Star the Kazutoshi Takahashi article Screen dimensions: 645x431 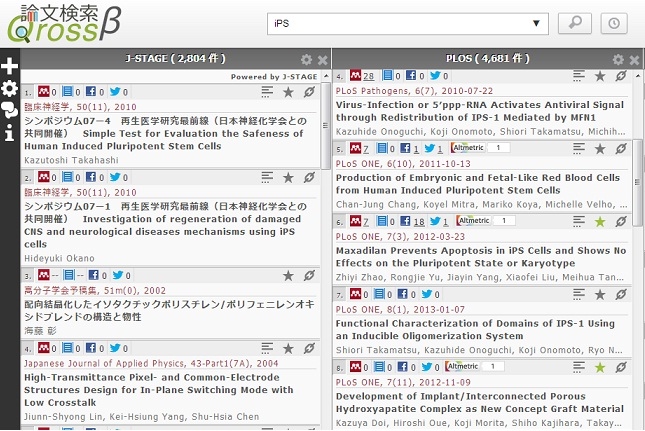[x=288, y=92]
